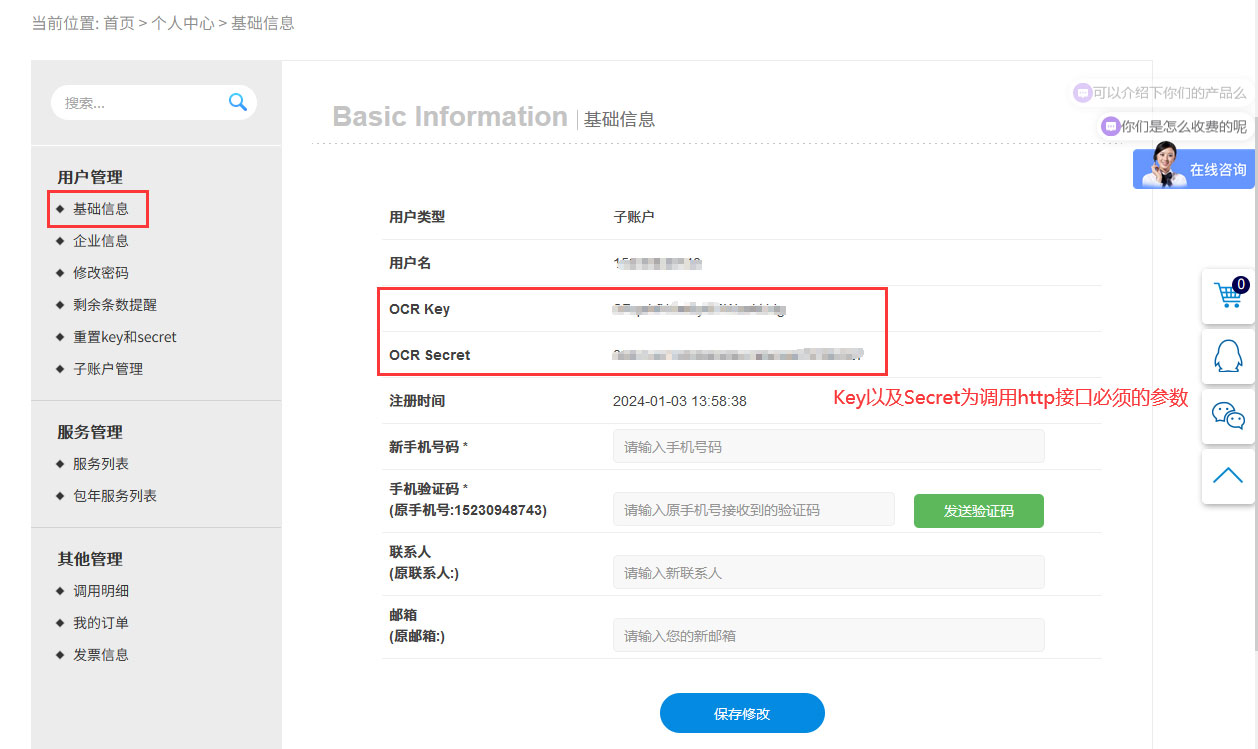
Task: Open 重置key和secret menu item
Action: (124, 337)
